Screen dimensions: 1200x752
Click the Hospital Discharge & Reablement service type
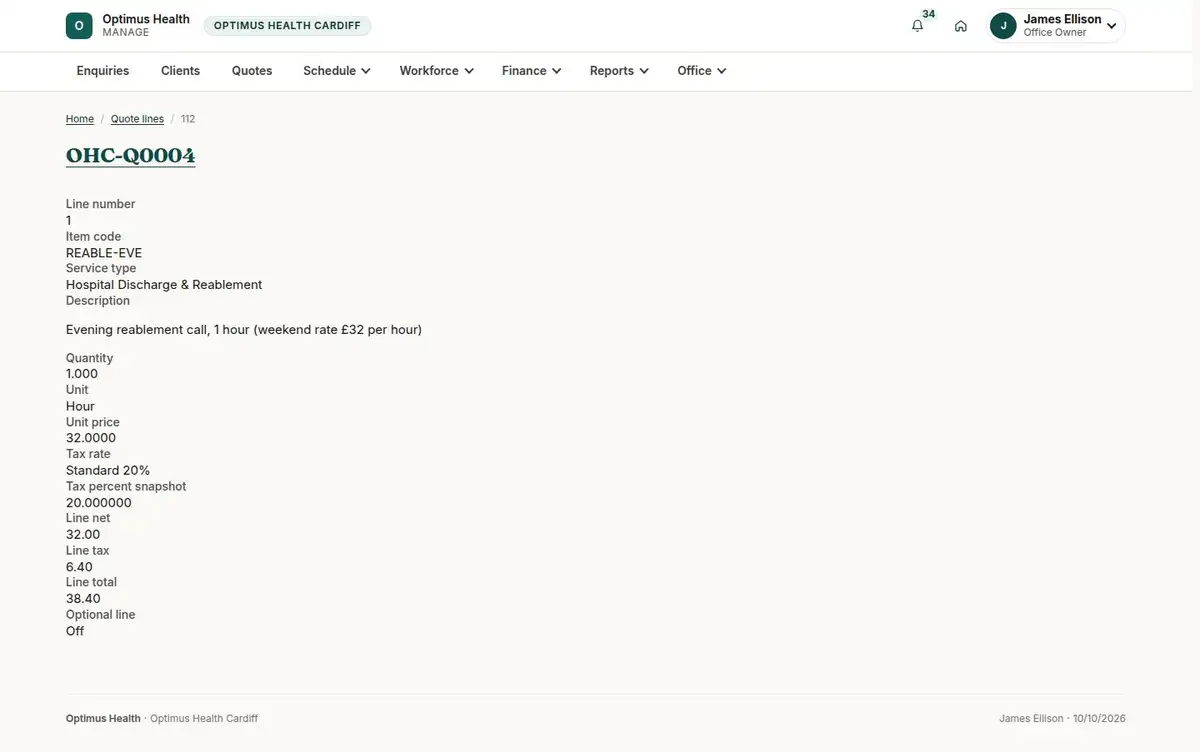coord(164,285)
